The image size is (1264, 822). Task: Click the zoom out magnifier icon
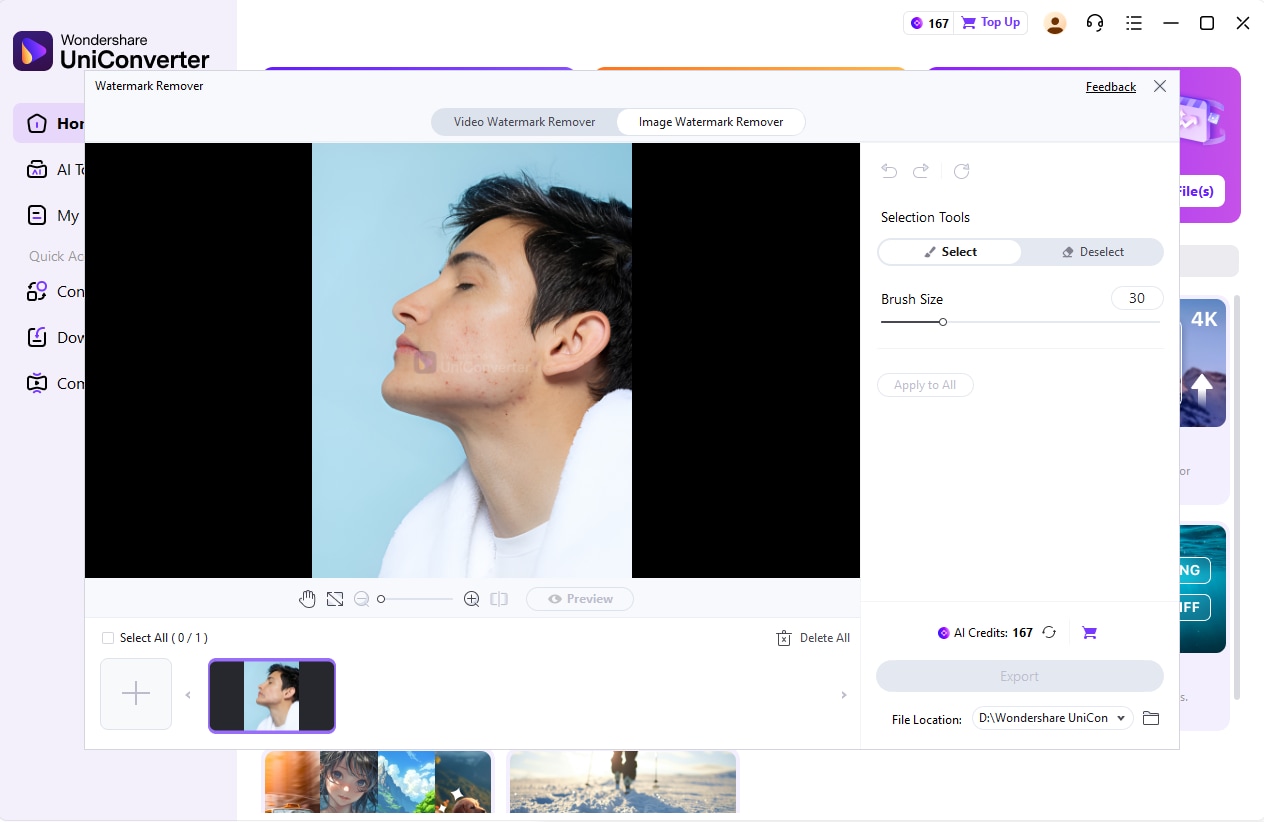coord(361,598)
